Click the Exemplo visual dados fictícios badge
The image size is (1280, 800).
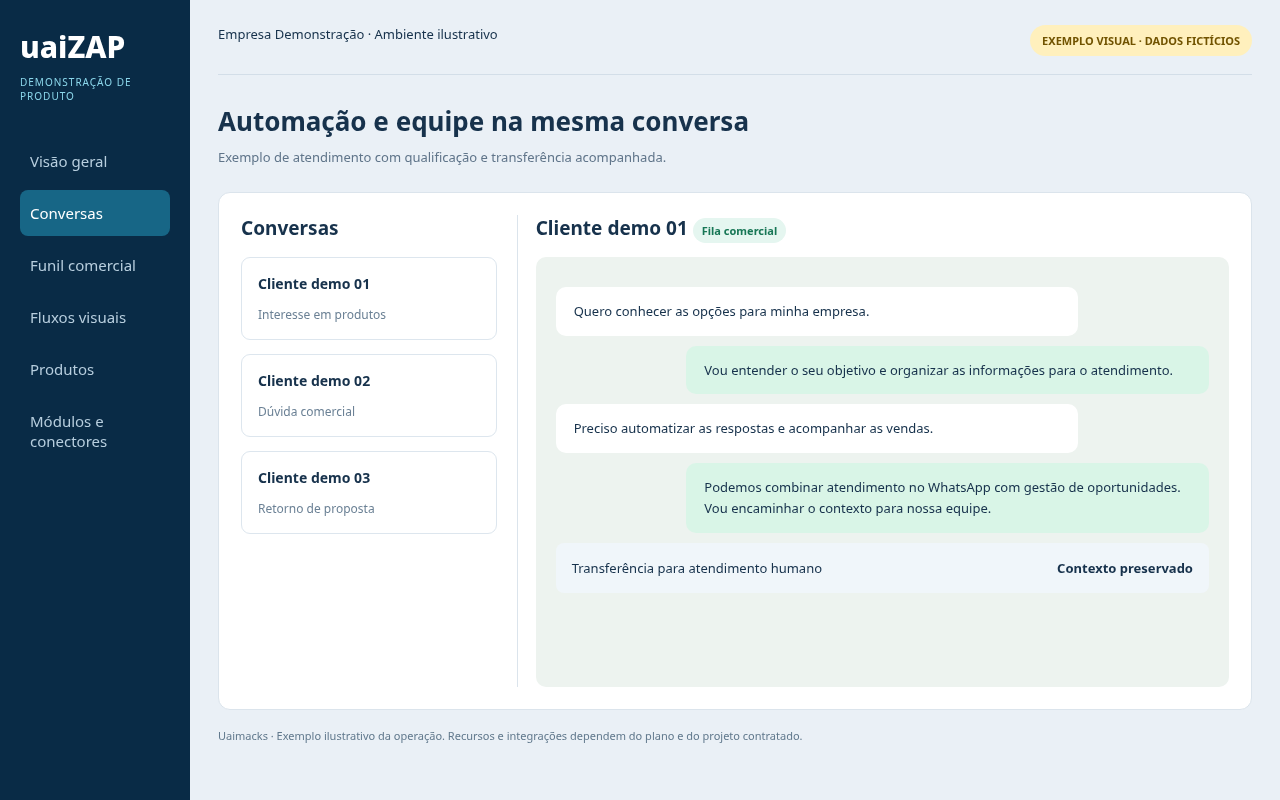tap(1141, 41)
